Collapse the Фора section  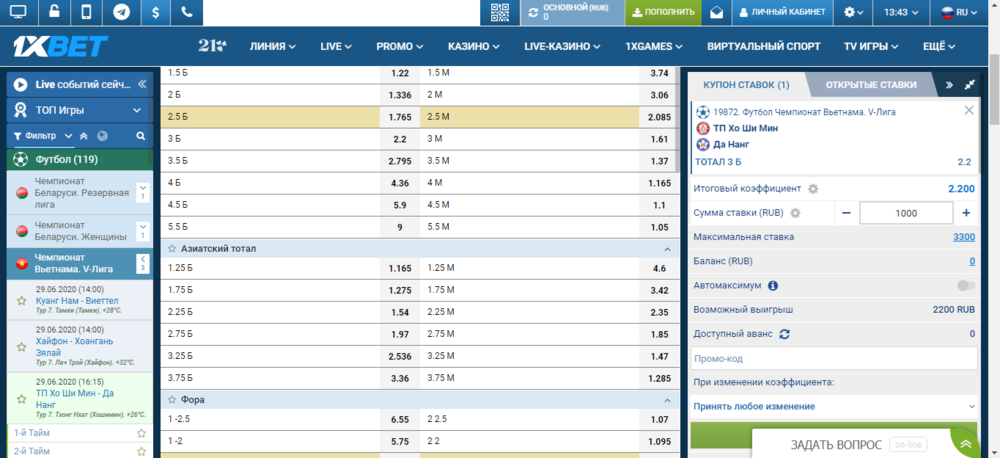coord(667,400)
